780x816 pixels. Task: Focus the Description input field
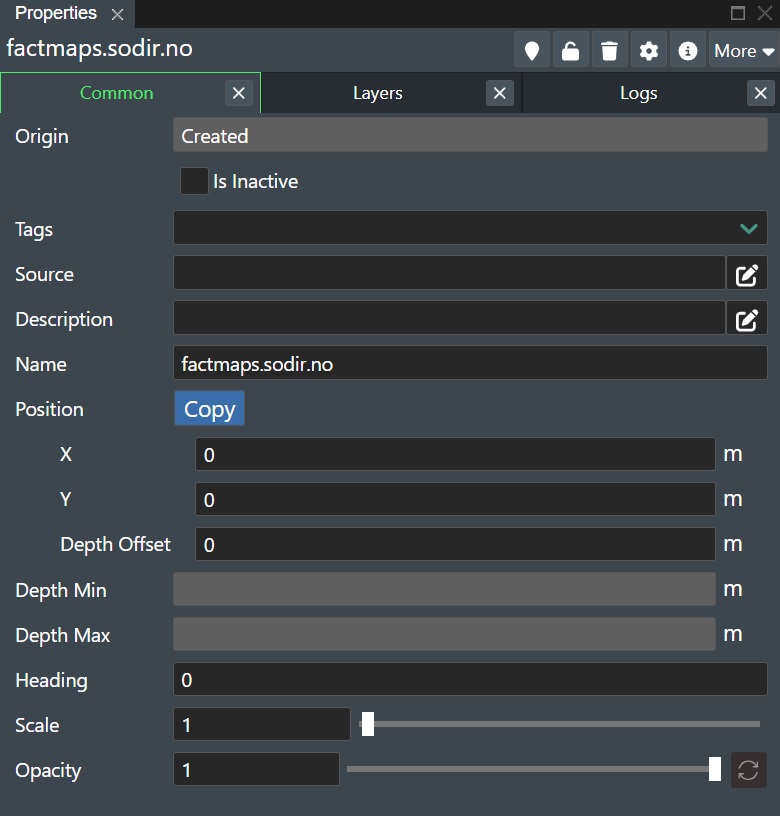(x=450, y=317)
